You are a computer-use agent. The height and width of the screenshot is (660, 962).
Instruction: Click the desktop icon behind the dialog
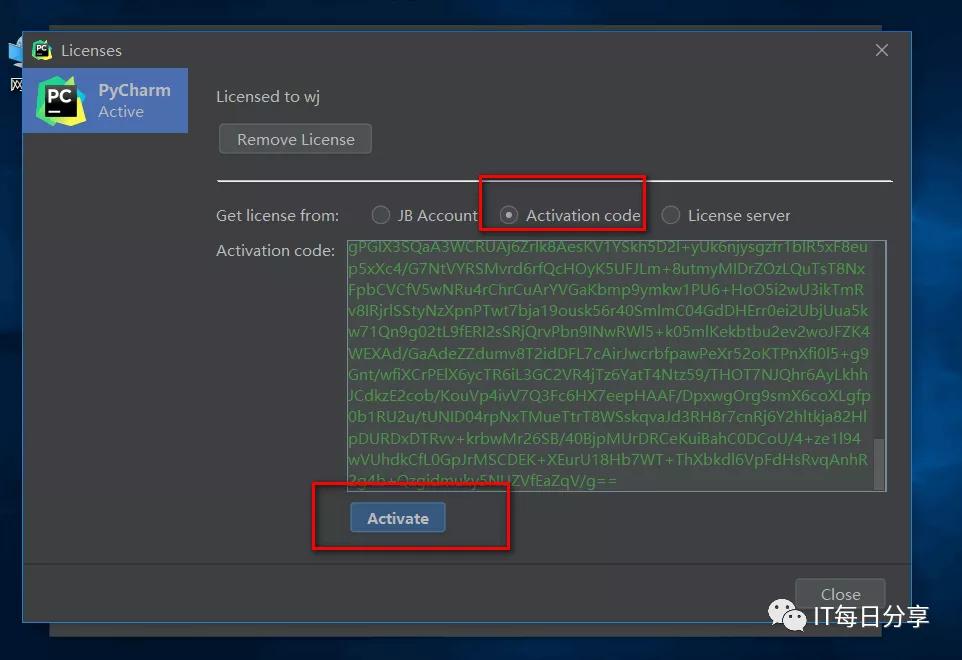click(x=15, y=63)
